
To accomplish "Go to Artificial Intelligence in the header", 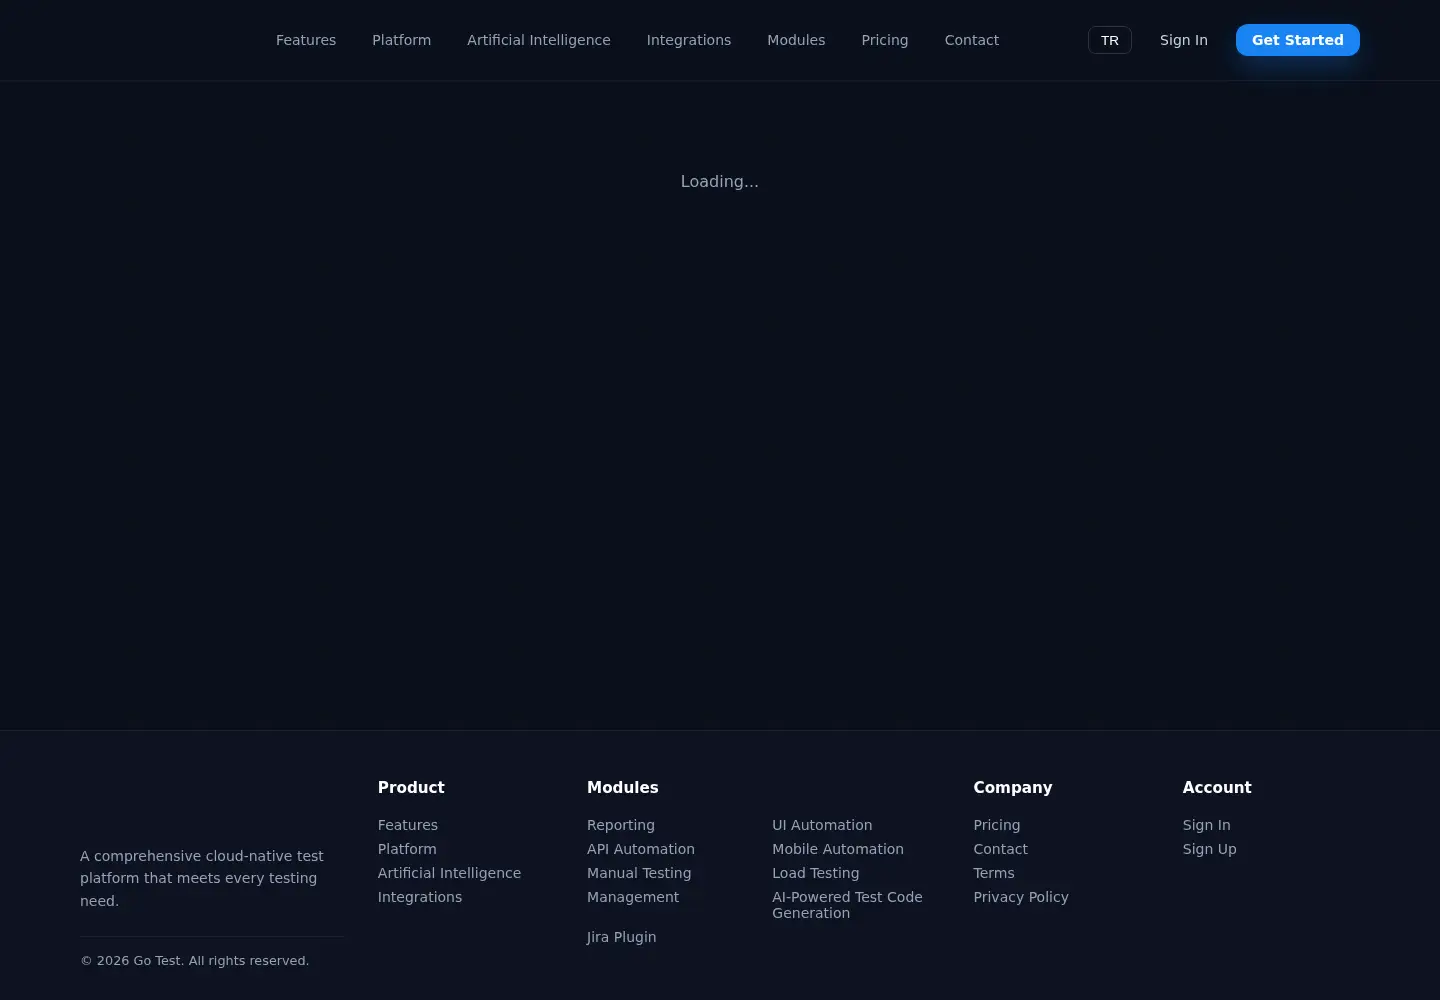I will (538, 40).
